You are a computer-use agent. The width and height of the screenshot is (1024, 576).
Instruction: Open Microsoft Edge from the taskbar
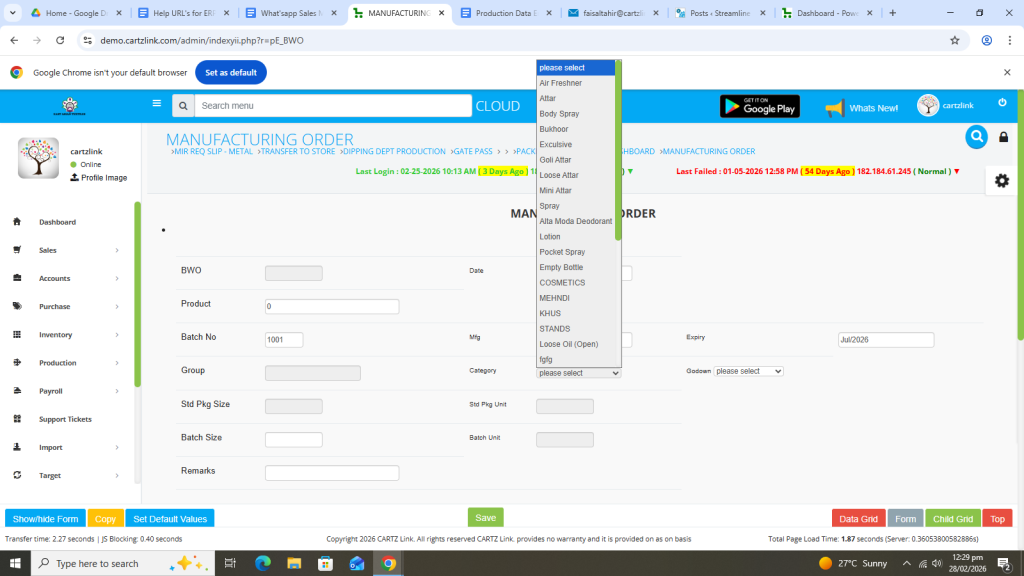point(263,563)
